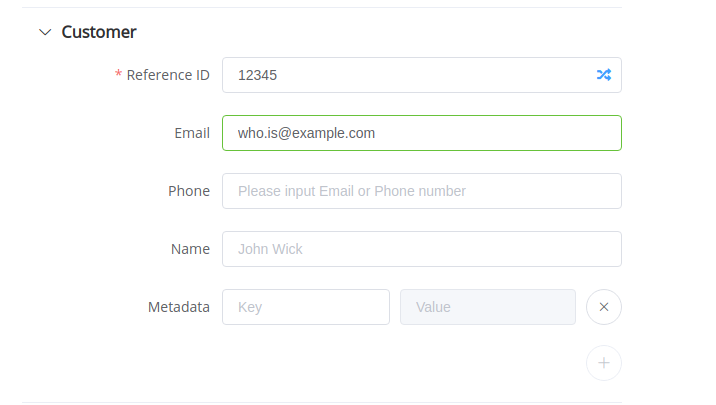Click the Metadata Key input
The image size is (716, 405).
pyautogui.click(x=305, y=307)
